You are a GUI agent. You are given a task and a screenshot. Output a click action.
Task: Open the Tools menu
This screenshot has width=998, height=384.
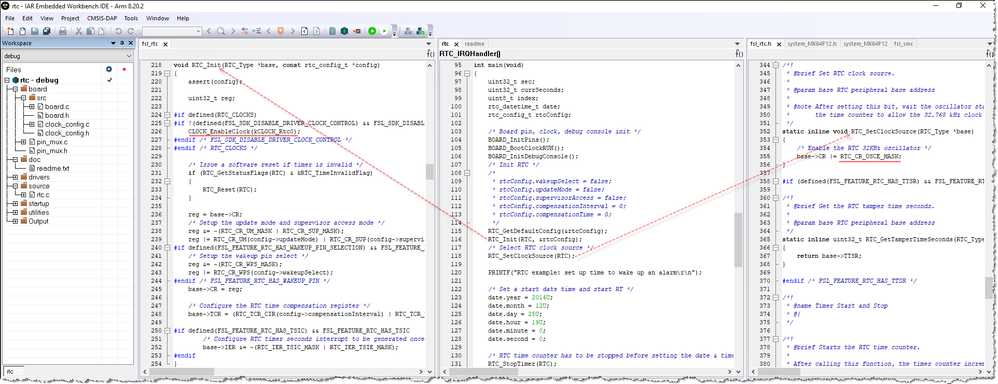(131, 18)
